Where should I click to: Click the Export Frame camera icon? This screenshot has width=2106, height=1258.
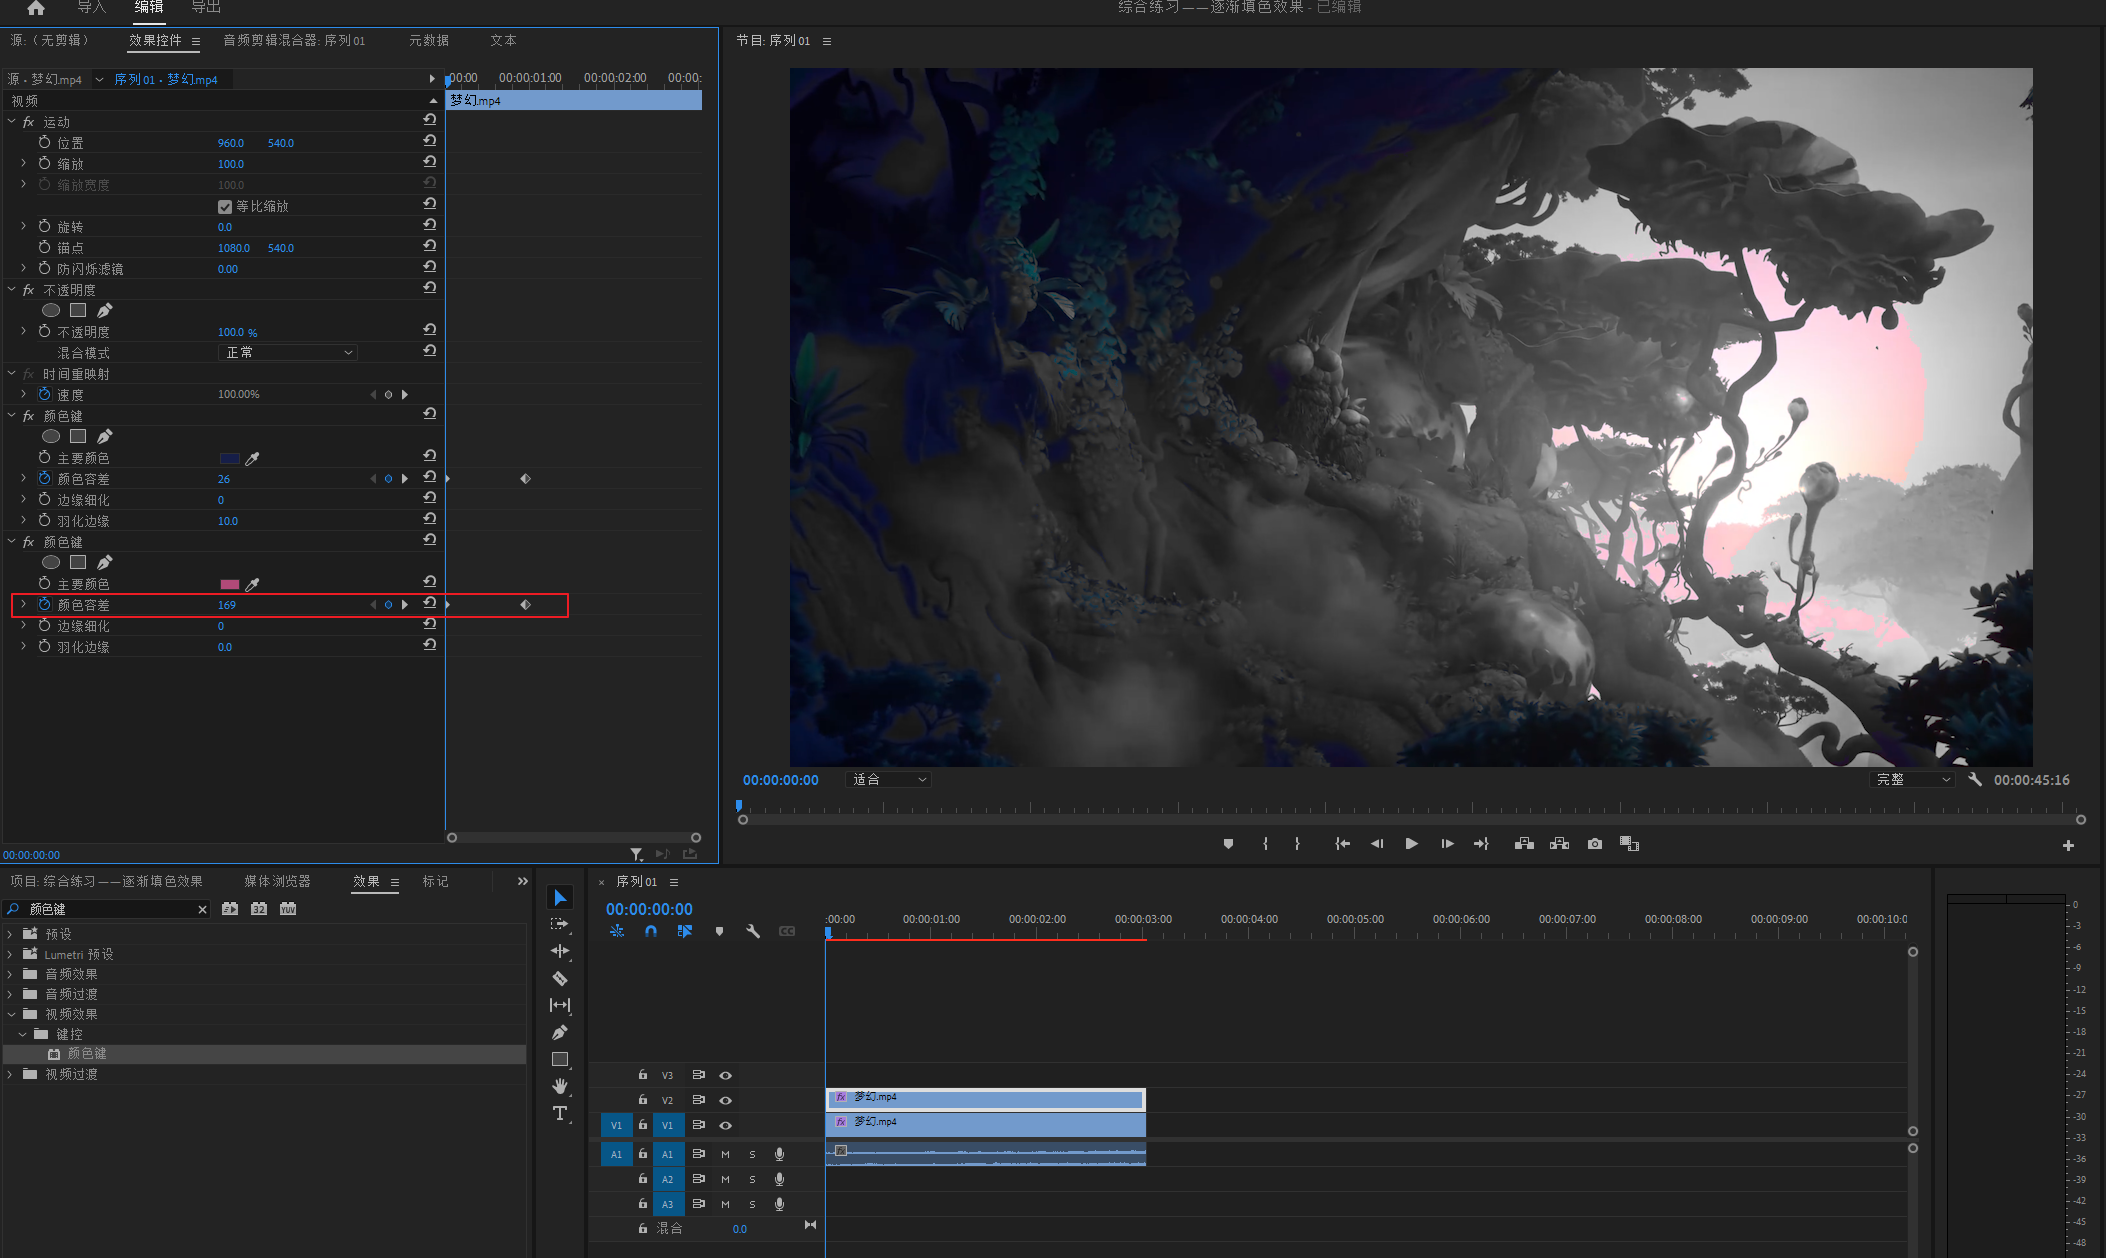pos(1595,844)
